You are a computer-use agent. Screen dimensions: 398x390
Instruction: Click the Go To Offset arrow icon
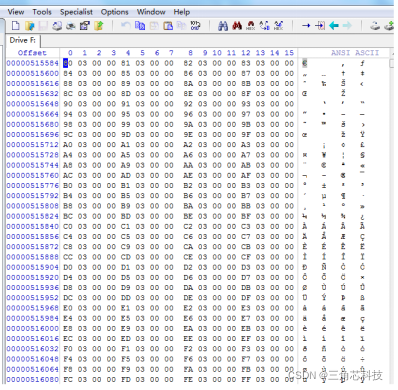tap(306, 26)
